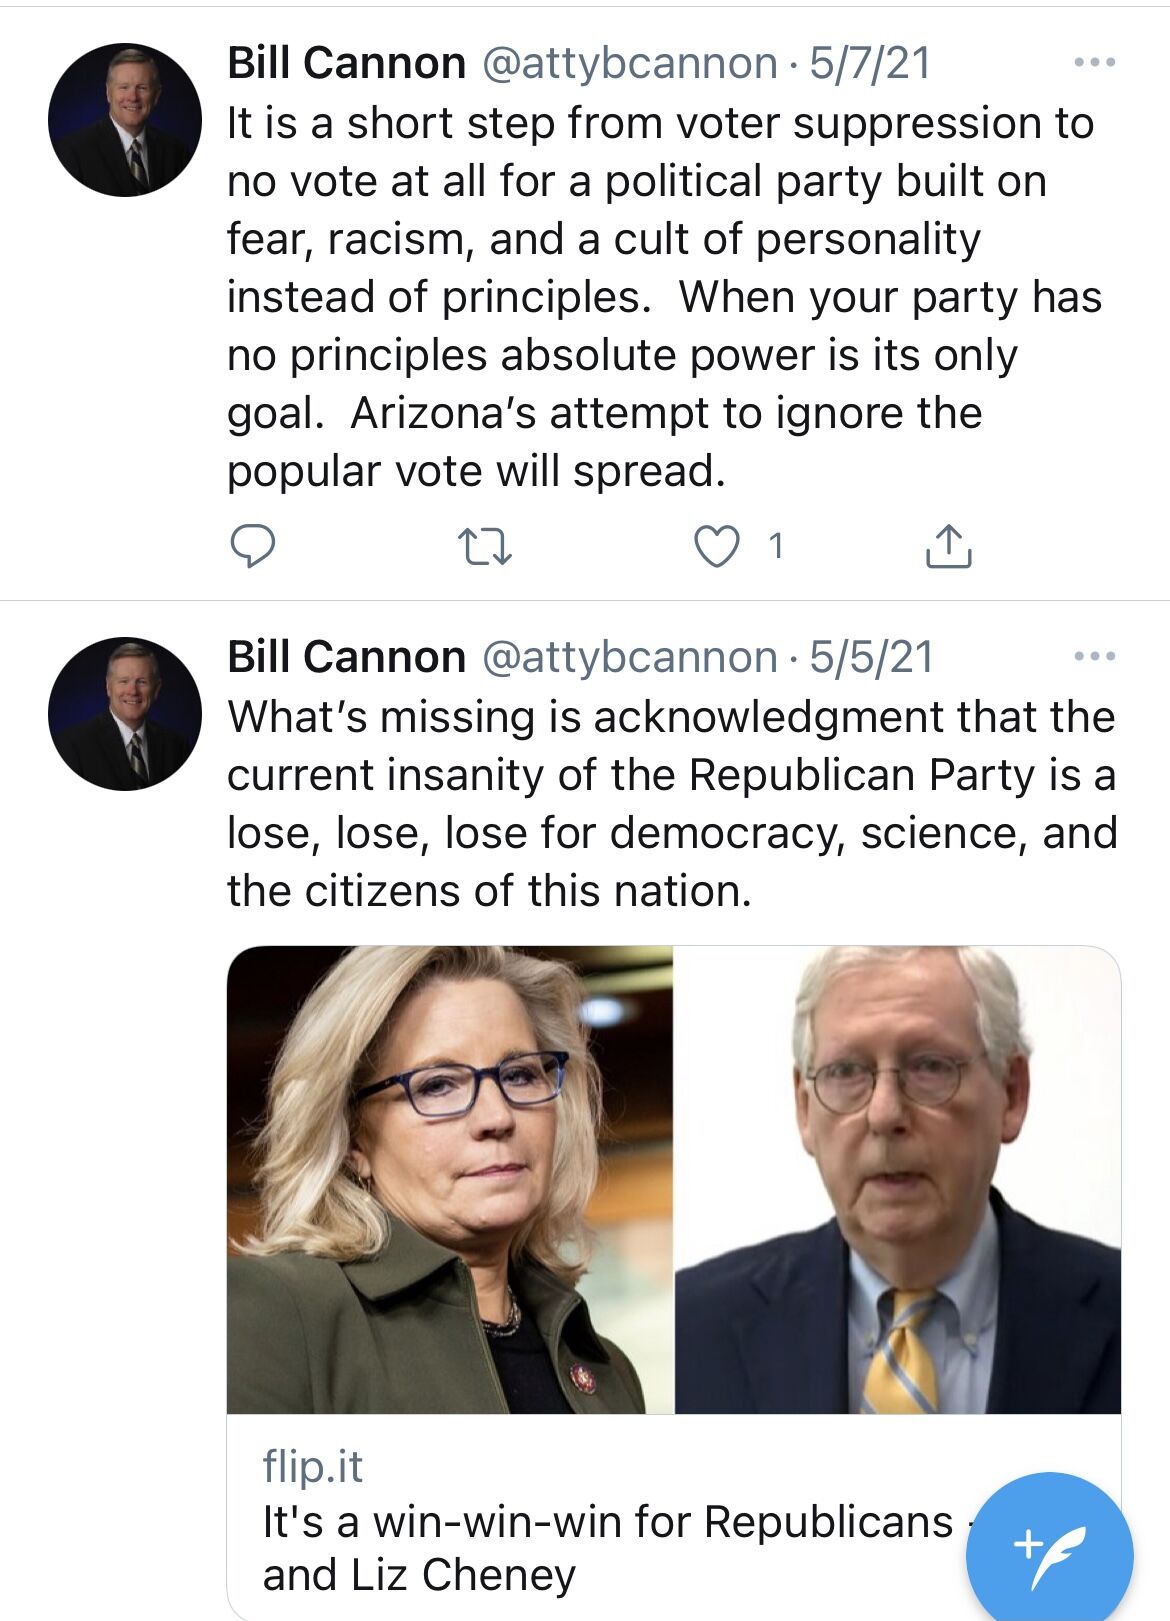This screenshot has width=1170, height=1621.
Task: Open profile avatar on the 5/7/21 tweet
Action: pyautogui.click(x=125, y=120)
